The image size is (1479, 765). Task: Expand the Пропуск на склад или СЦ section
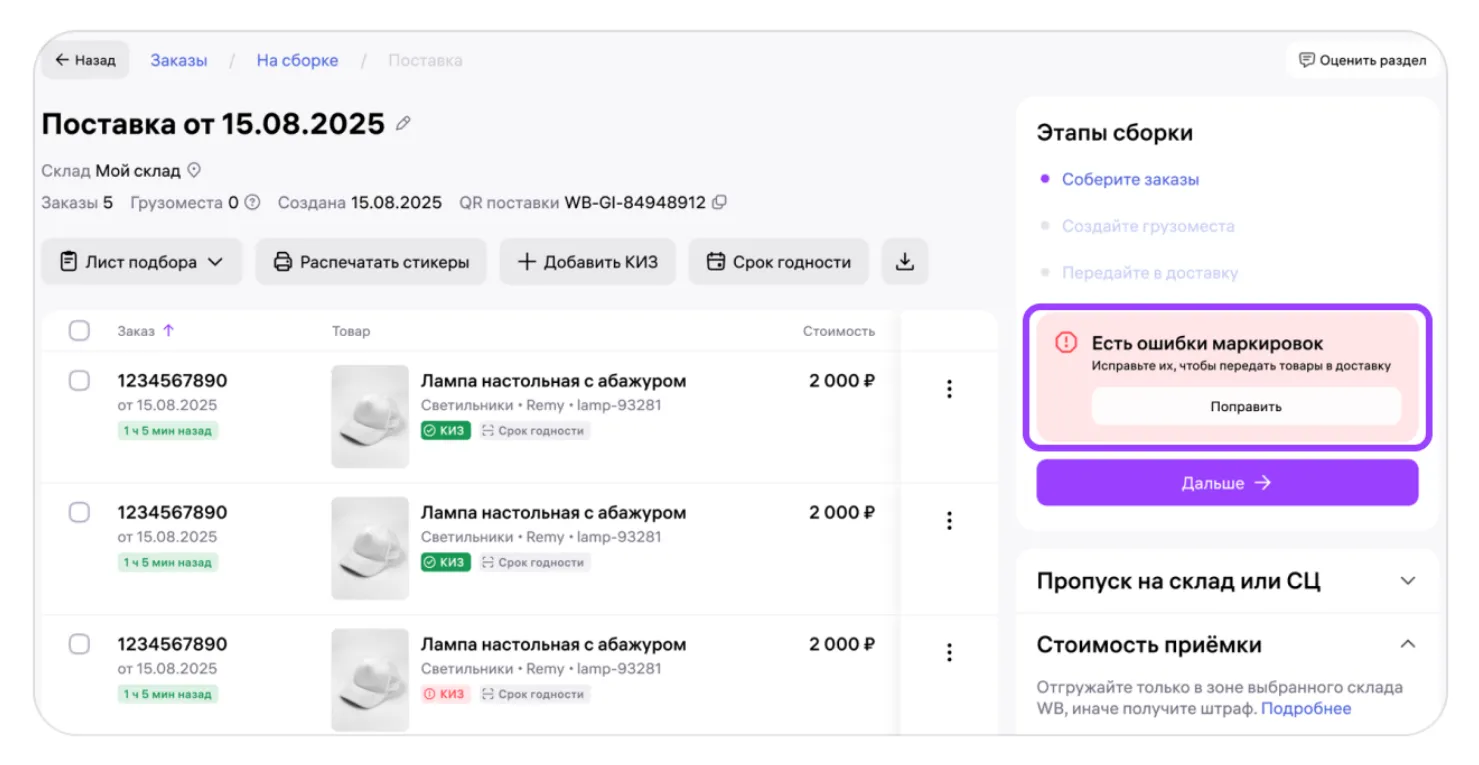[x=1408, y=581]
